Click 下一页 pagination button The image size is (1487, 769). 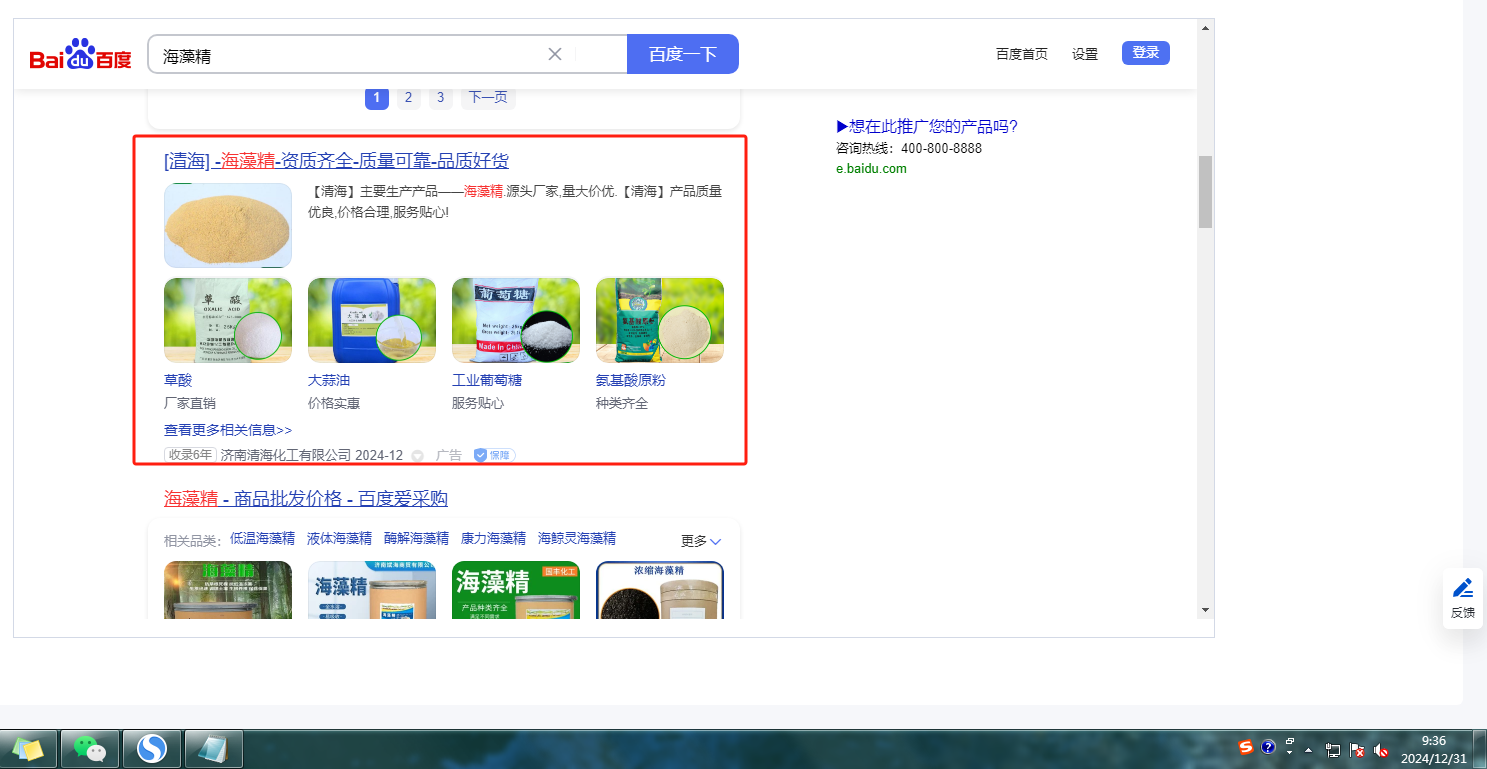click(488, 97)
